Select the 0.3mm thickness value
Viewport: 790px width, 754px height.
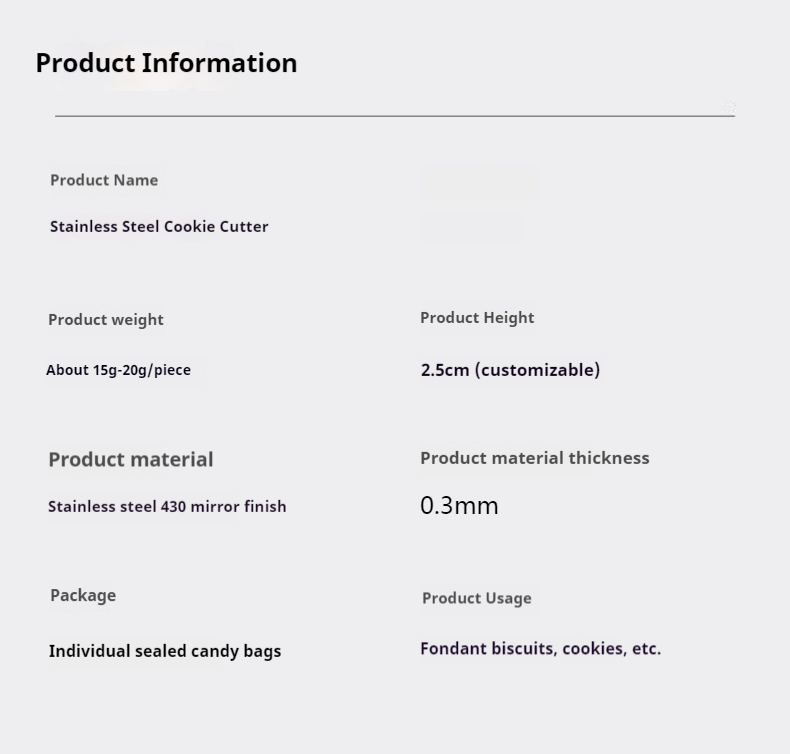point(459,505)
